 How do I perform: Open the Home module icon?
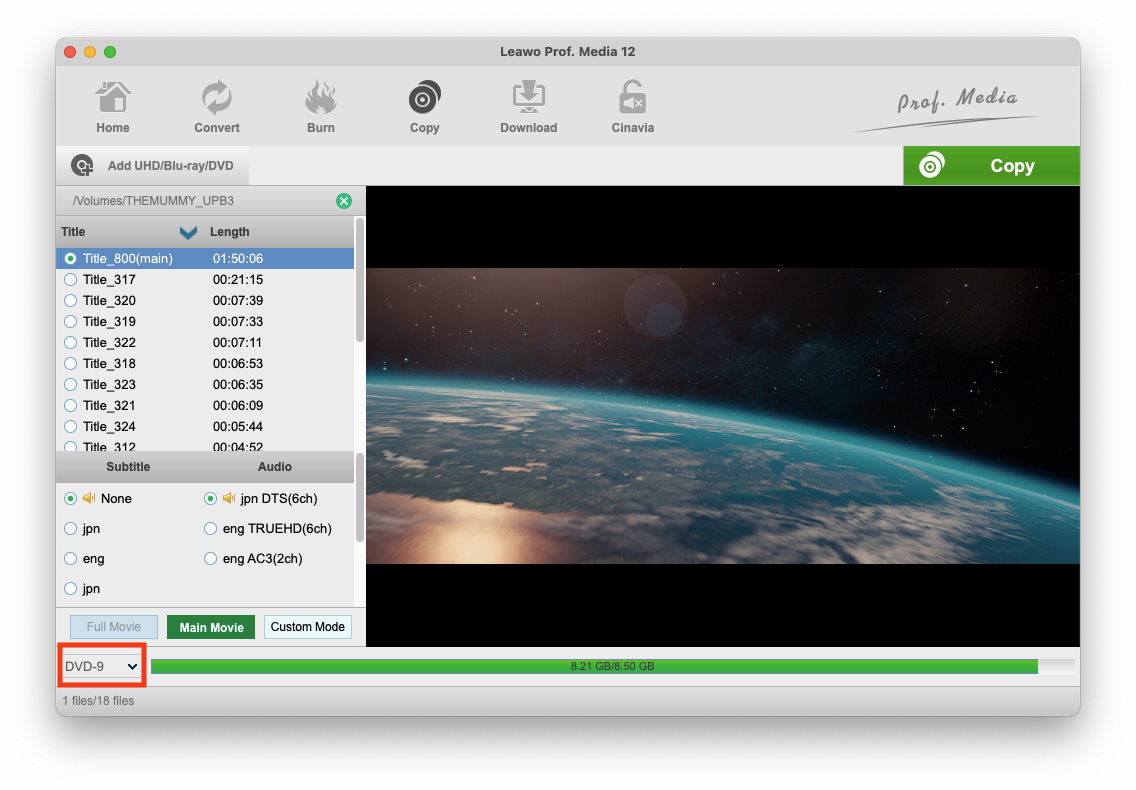point(112,98)
